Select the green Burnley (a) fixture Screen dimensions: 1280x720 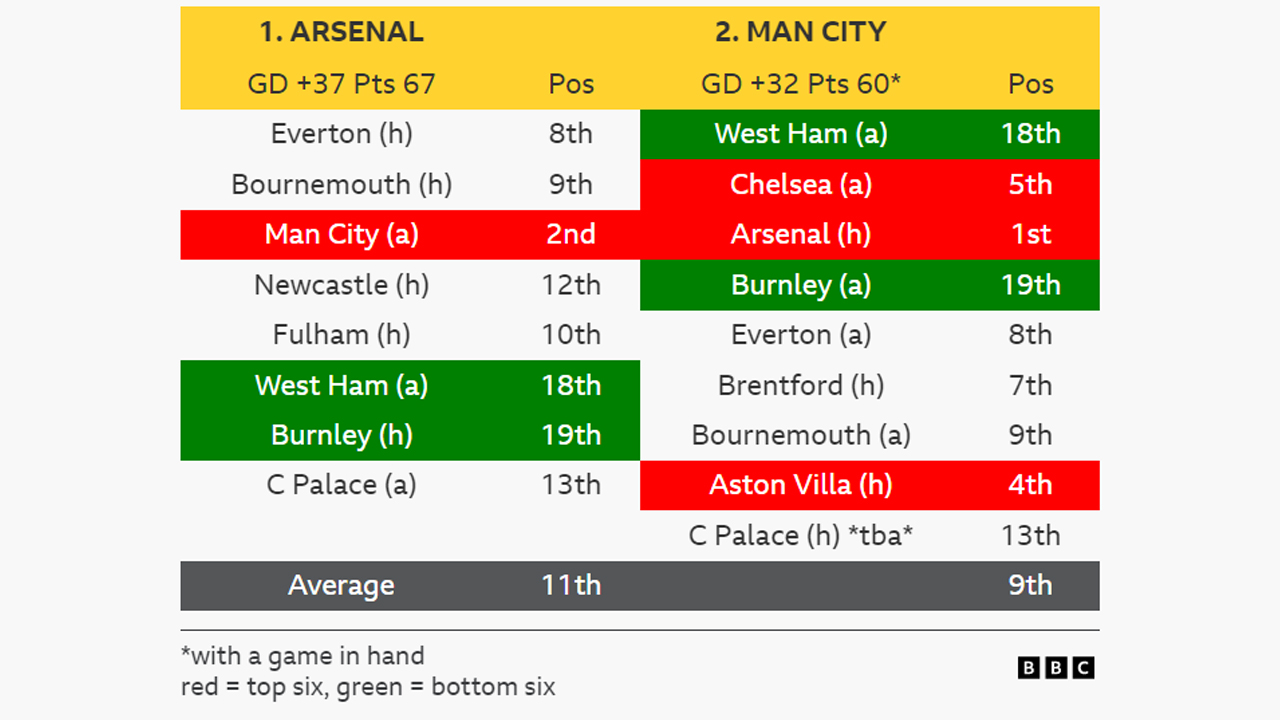click(x=800, y=285)
